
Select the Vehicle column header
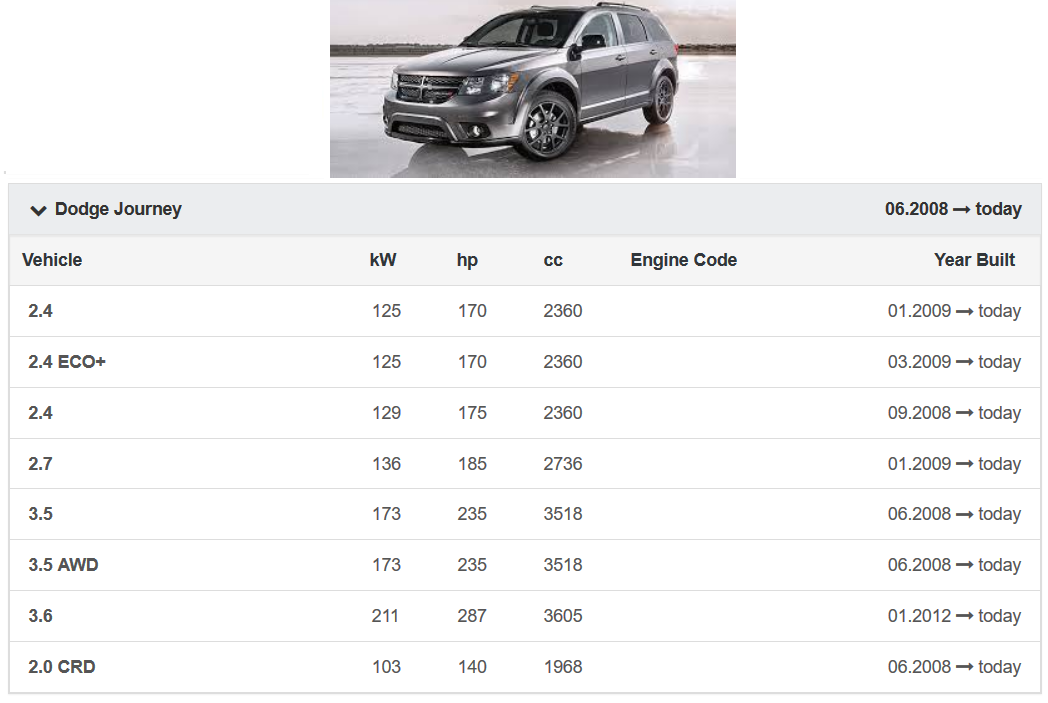pos(52,260)
